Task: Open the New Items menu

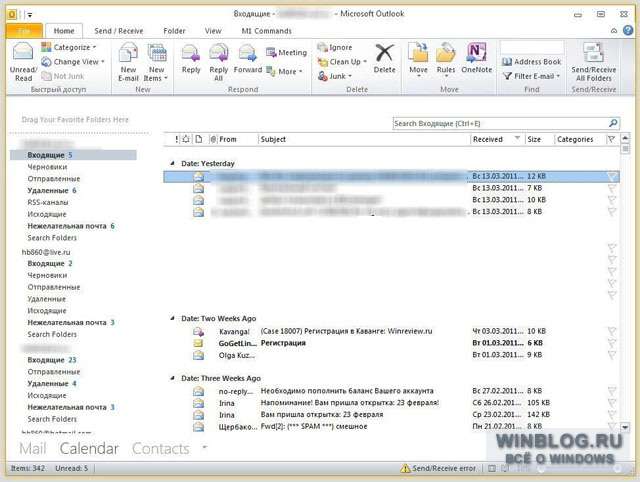Action: point(156,62)
